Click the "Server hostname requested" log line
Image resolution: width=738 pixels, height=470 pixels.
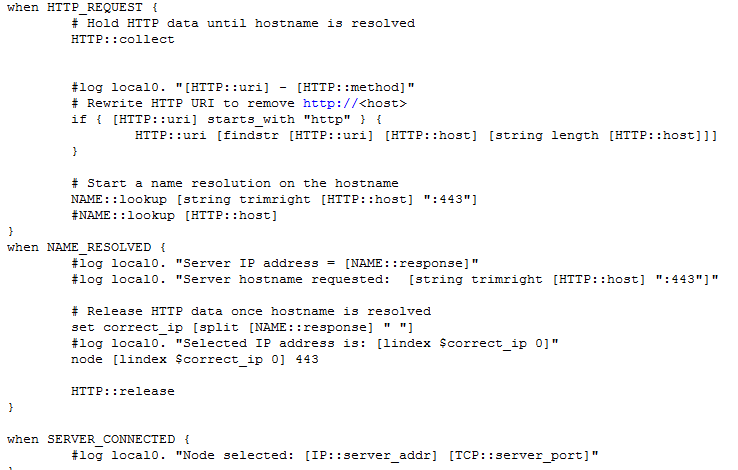(395, 278)
